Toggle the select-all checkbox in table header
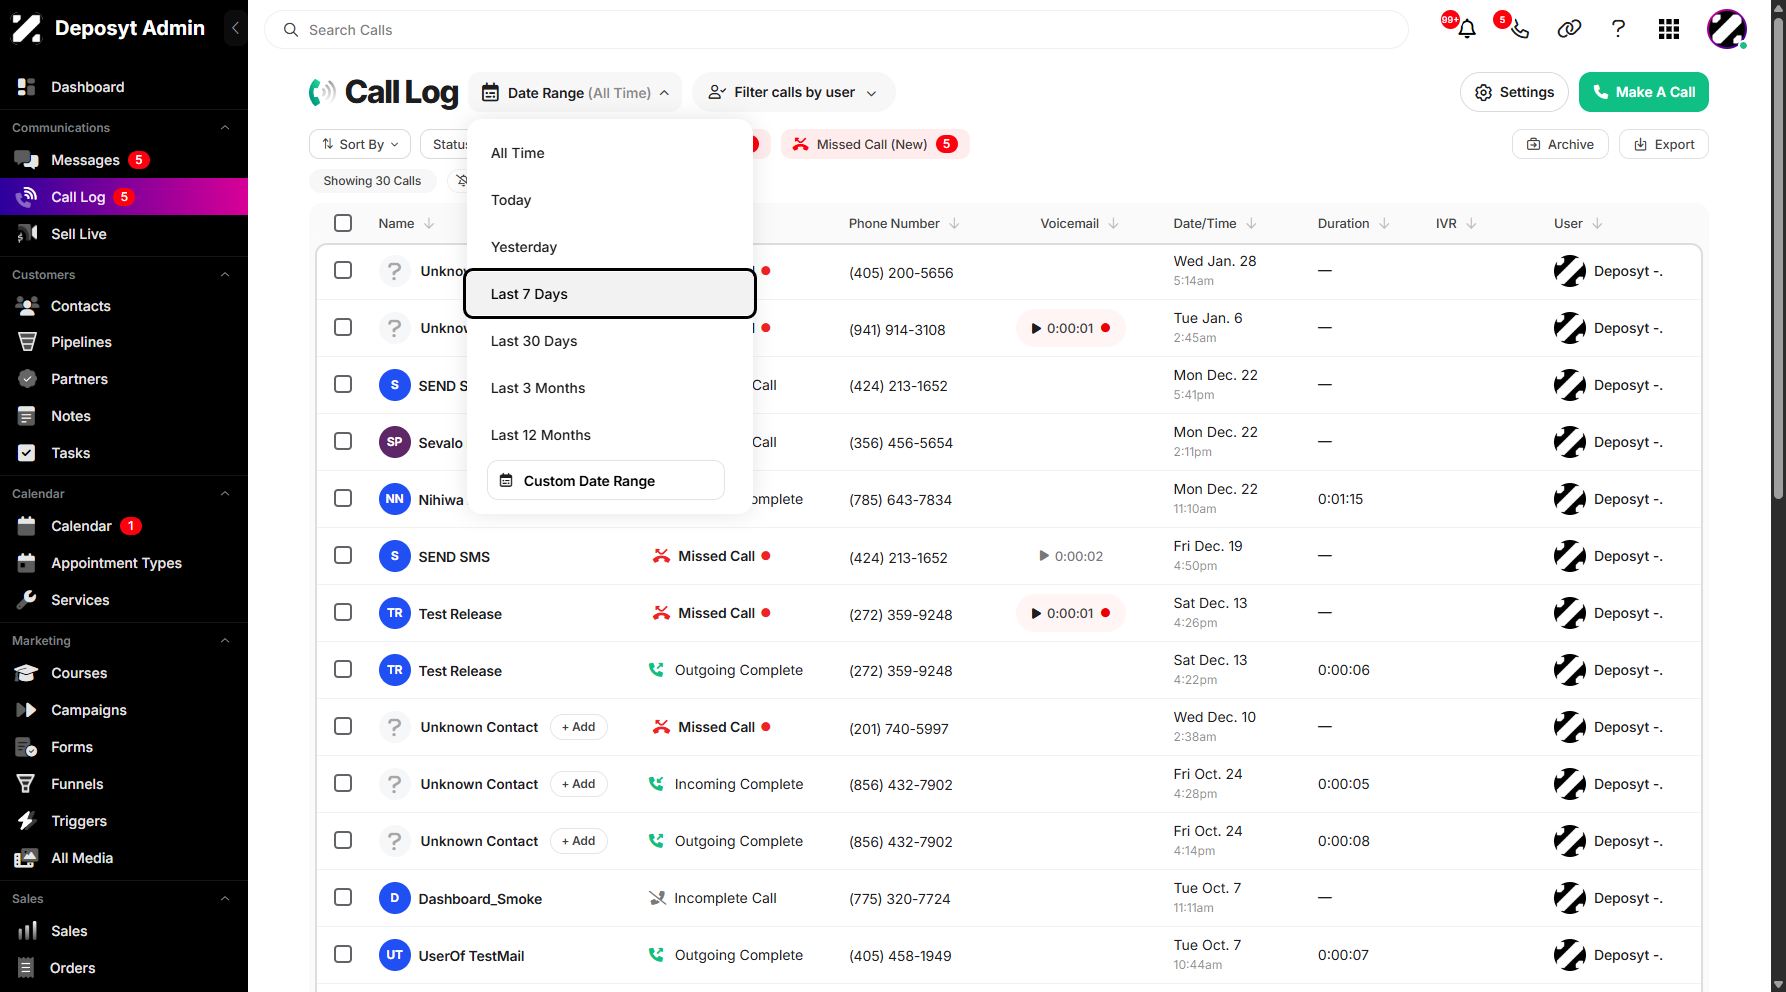 (343, 223)
